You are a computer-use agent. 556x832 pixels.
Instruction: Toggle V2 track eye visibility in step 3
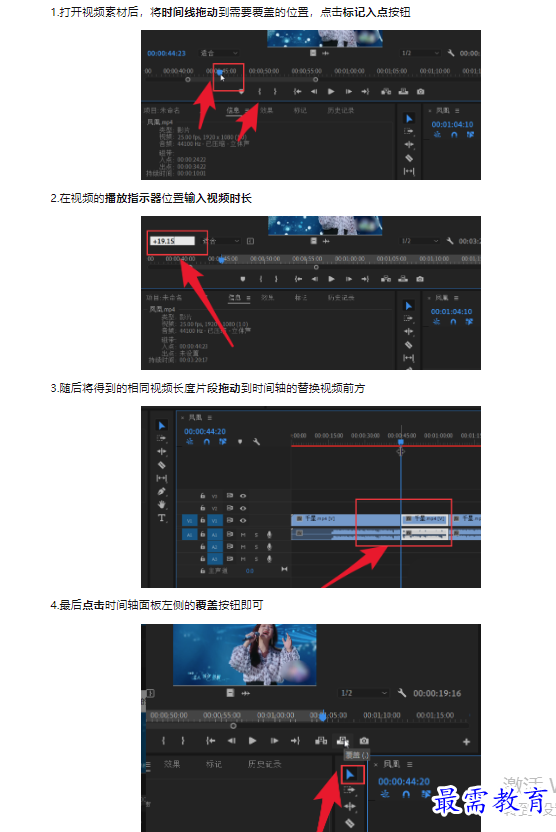click(x=243, y=508)
